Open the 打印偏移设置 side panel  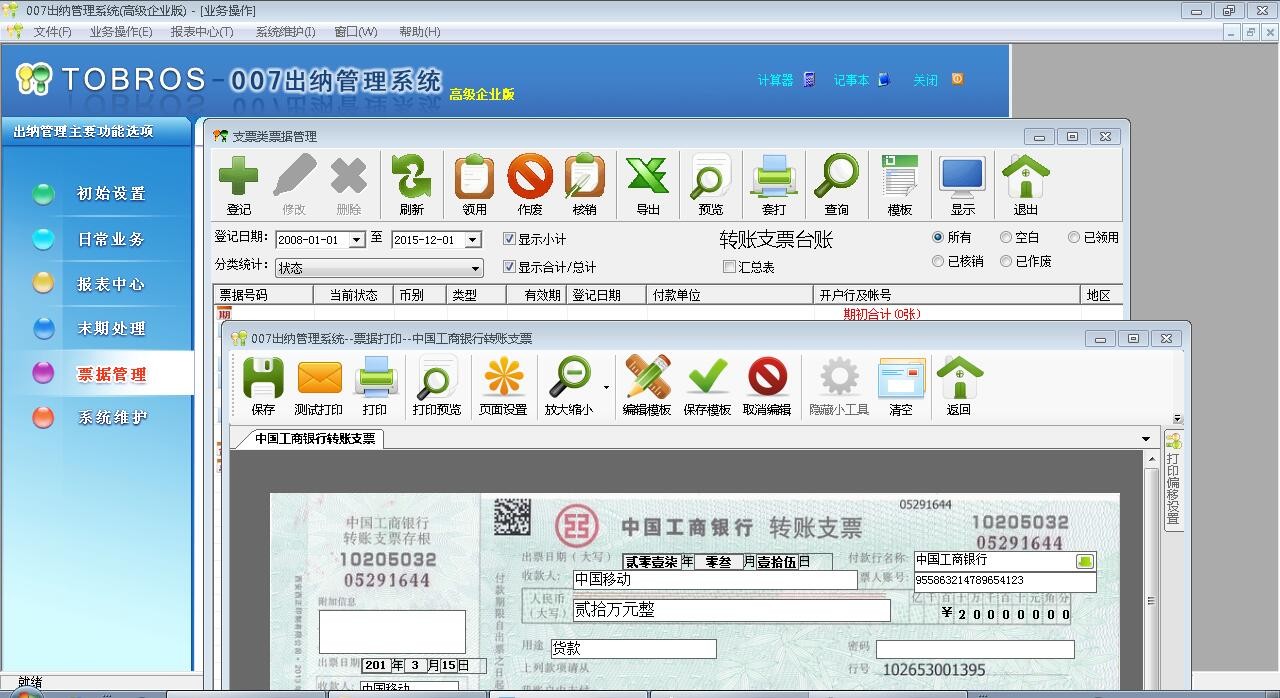[1173, 480]
